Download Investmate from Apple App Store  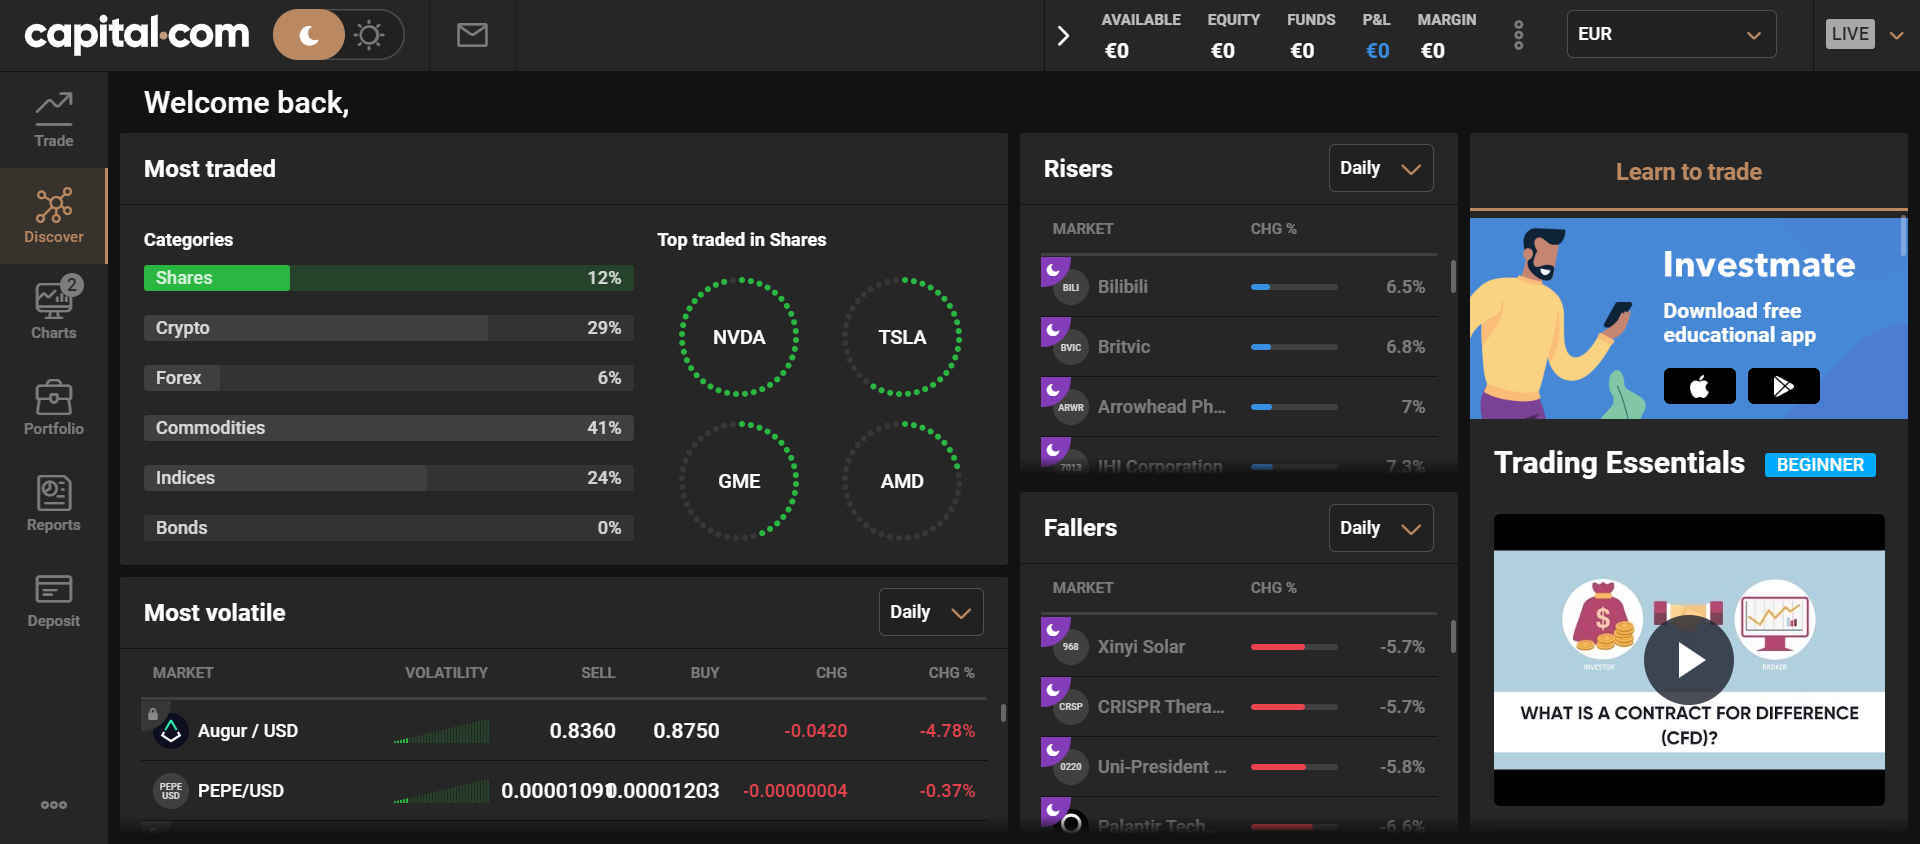[x=1700, y=386]
